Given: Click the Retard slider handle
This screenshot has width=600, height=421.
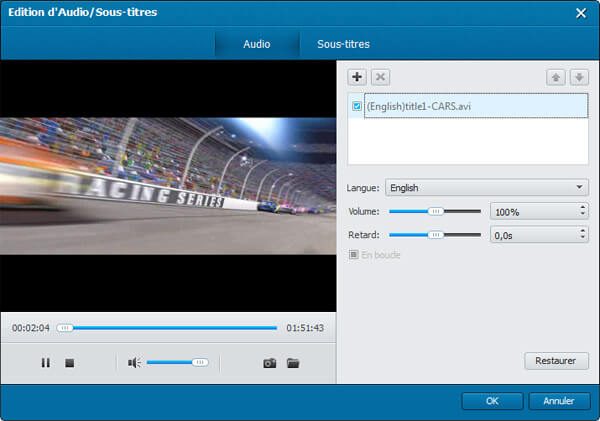Looking at the screenshot, I should tap(435, 235).
